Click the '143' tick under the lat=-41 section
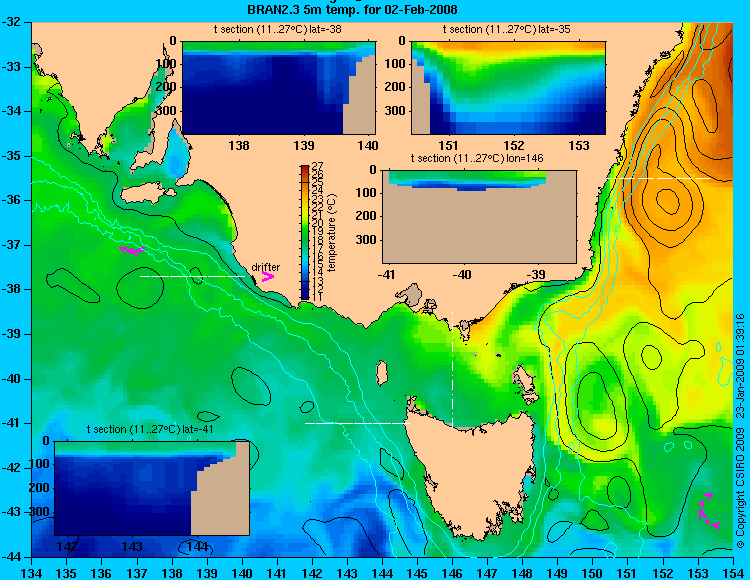The height and width of the screenshot is (580, 750). (x=132, y=546)
